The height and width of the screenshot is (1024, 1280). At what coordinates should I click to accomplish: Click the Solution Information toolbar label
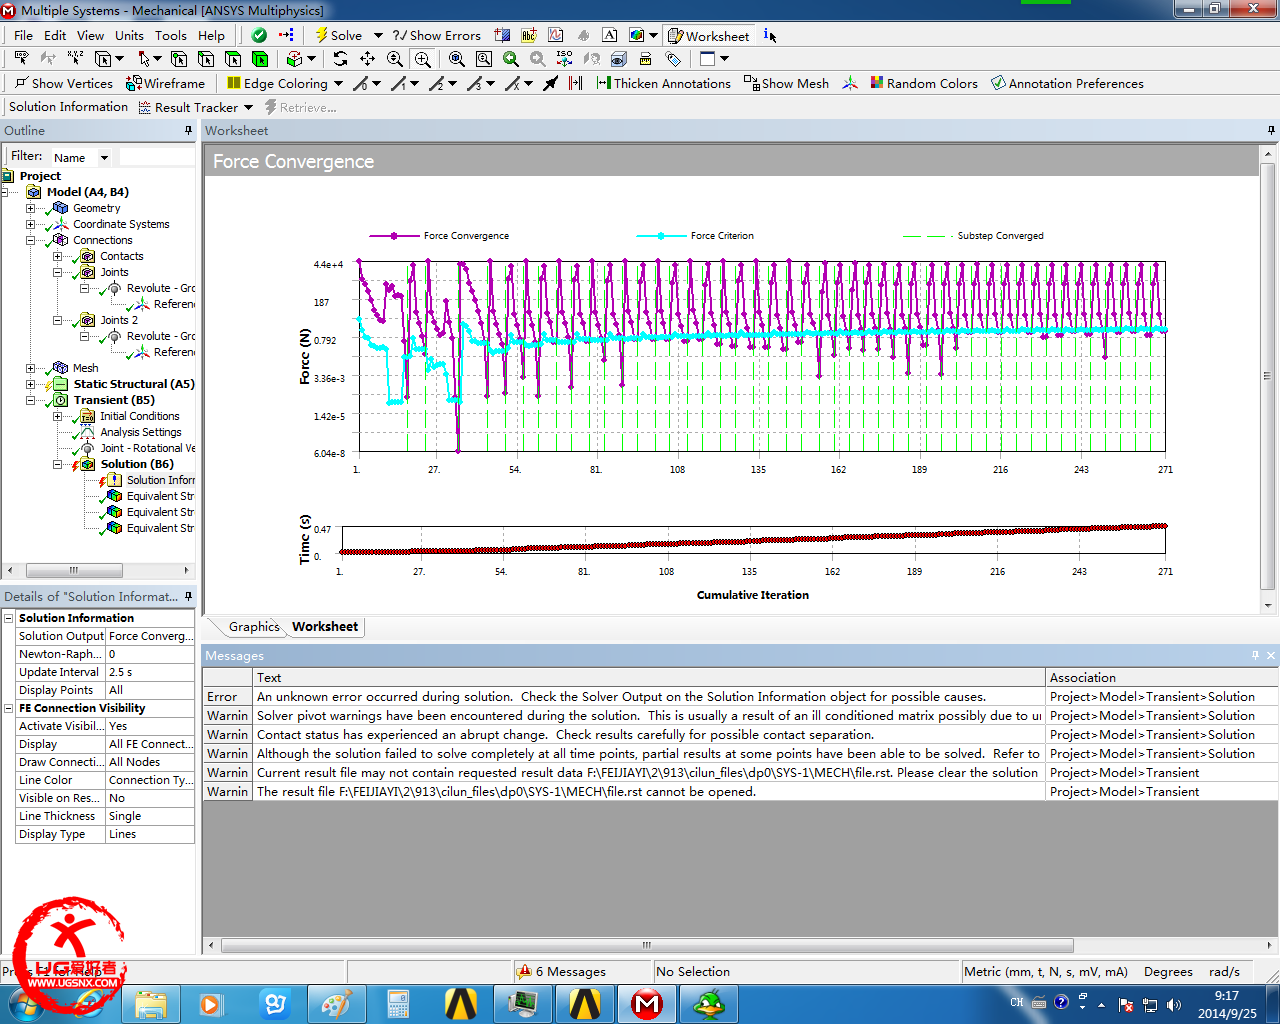68,107
